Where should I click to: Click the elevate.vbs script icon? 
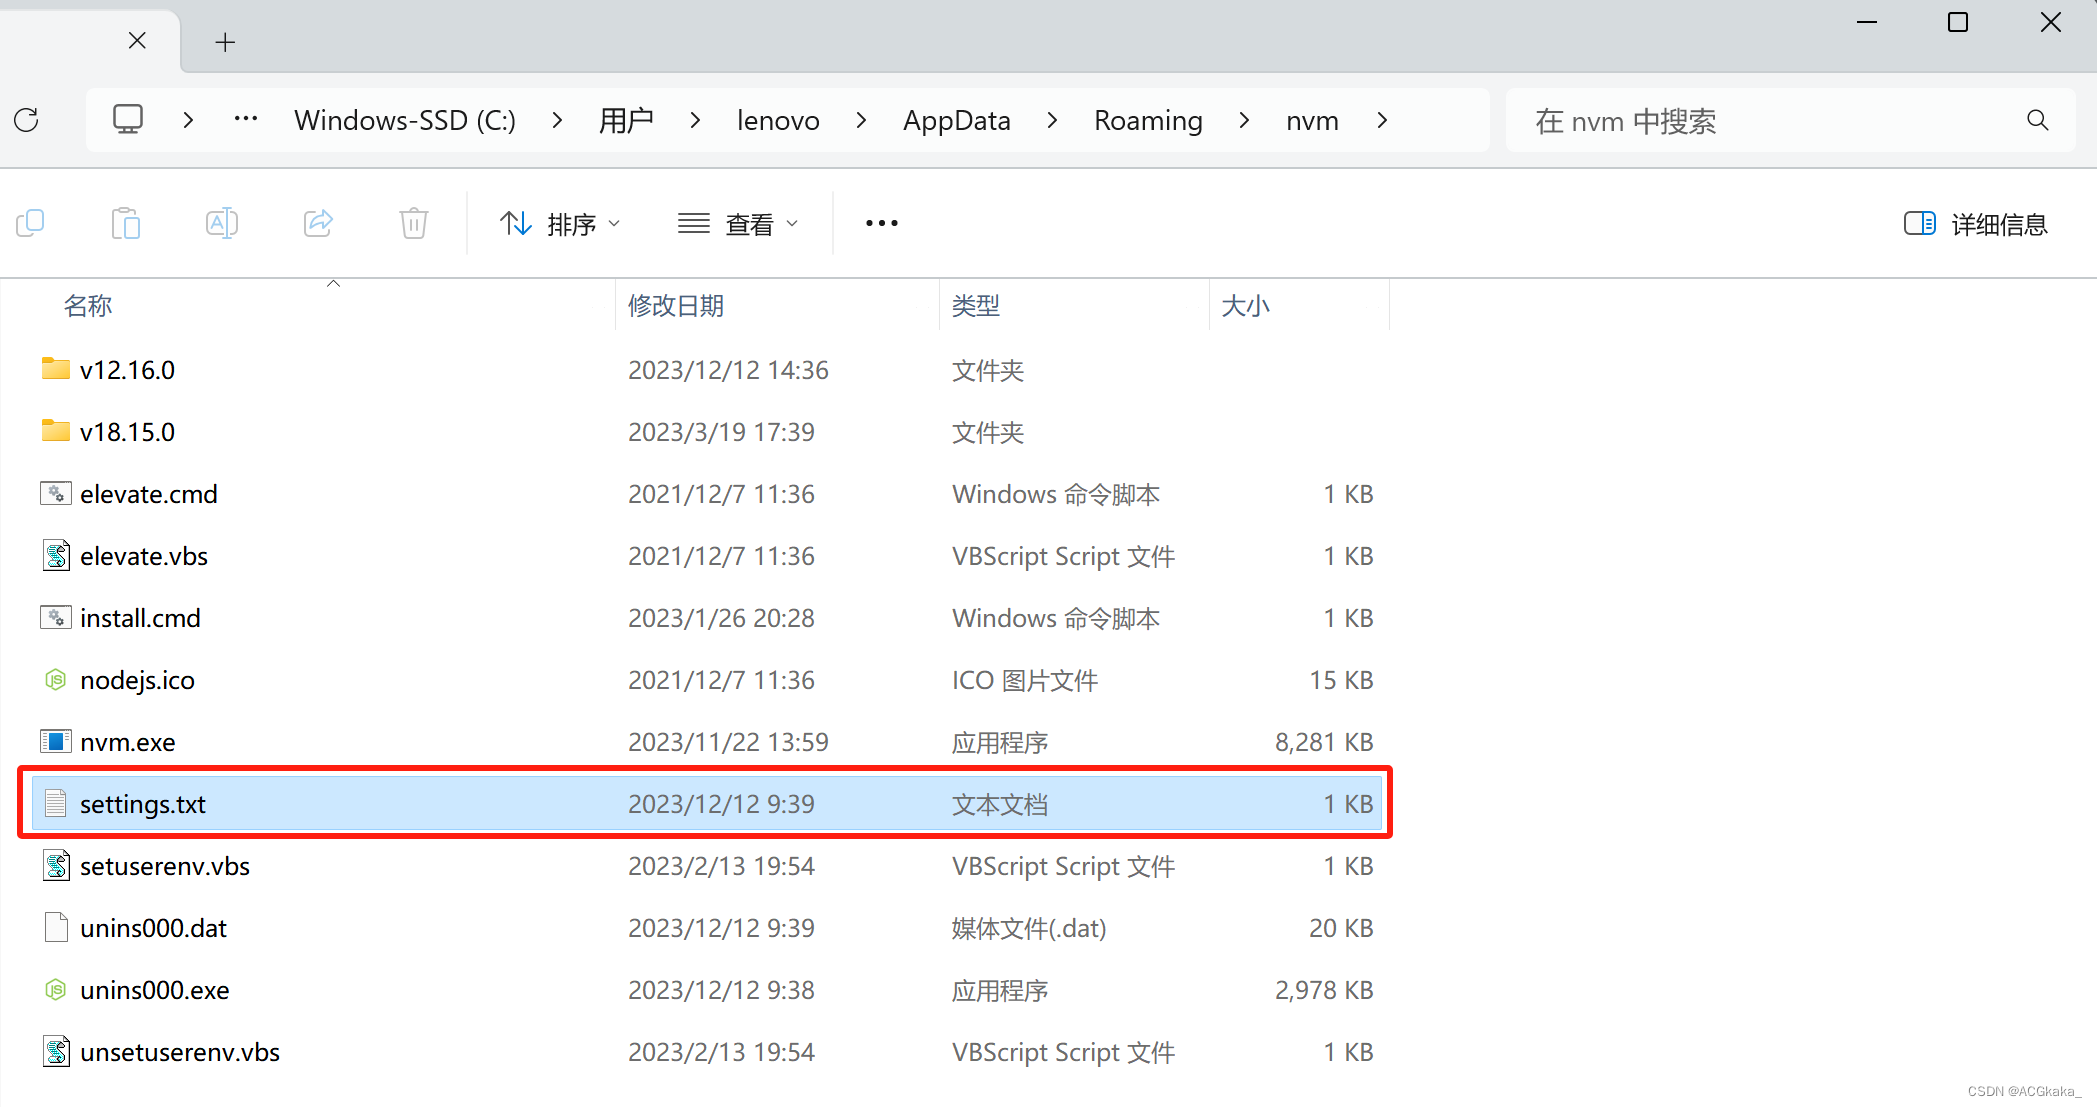pos(56,555)
